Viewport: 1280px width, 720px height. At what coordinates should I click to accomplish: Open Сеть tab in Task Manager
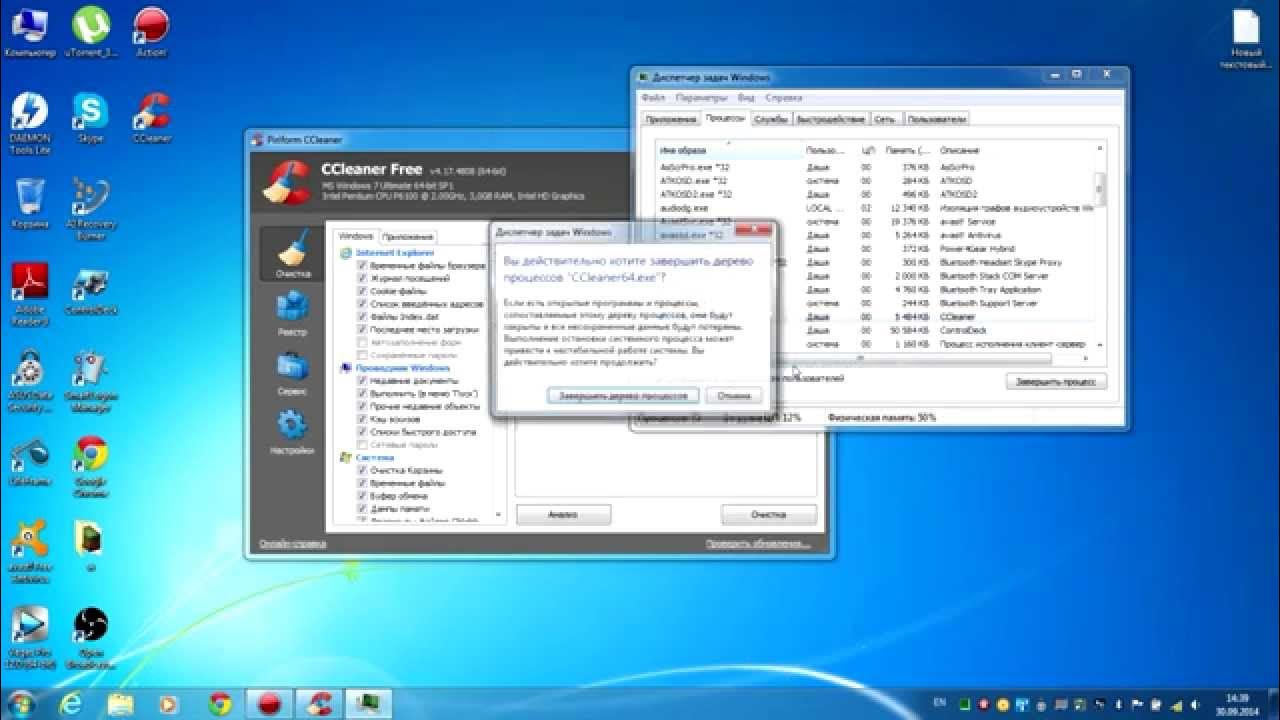[x=885, y=119]
